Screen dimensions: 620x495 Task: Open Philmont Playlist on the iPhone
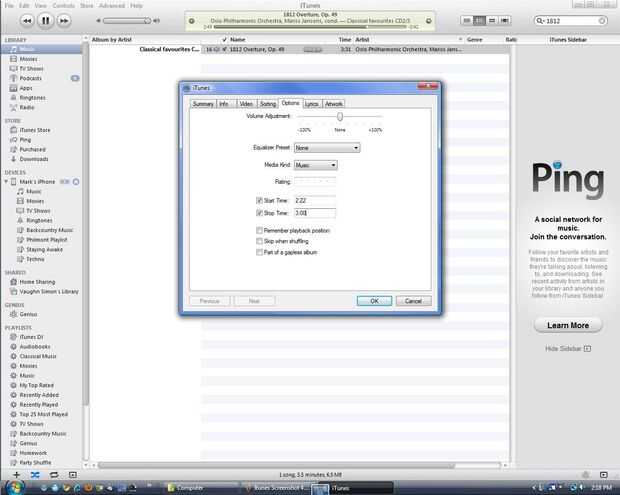(47, 240)
